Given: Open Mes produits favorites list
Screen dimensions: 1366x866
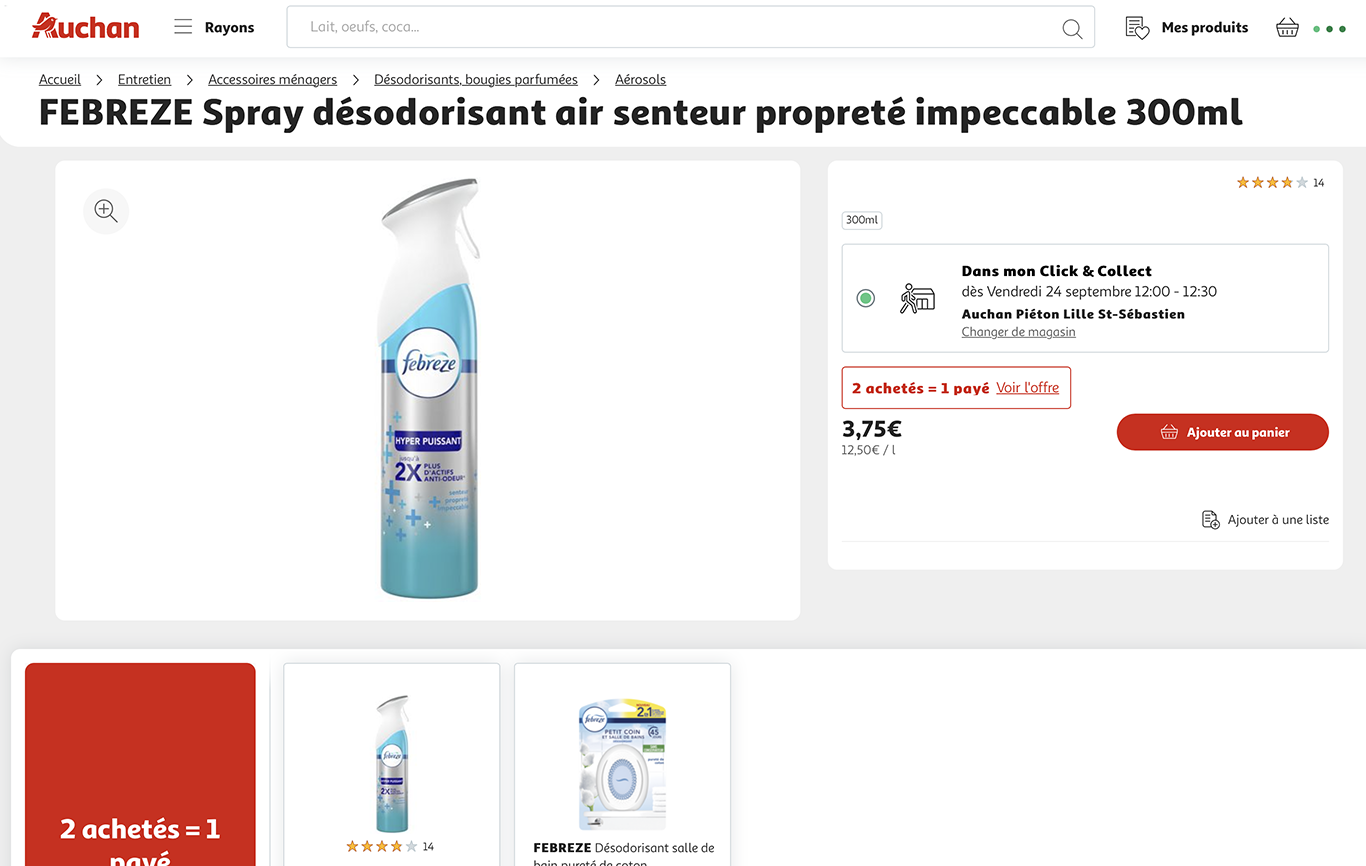Looking at the screenshot, I should [x=1186, y=28].
